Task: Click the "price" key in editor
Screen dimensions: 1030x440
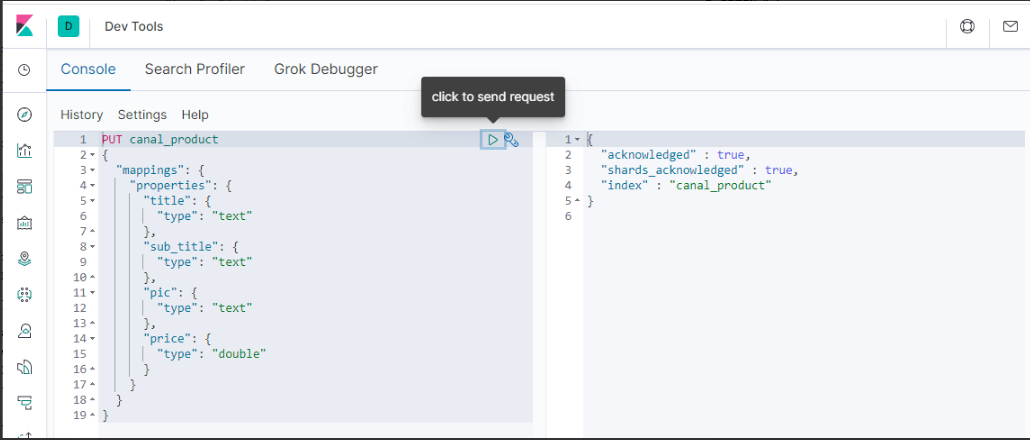Action: pyautogui.click(x=169, y=339)
